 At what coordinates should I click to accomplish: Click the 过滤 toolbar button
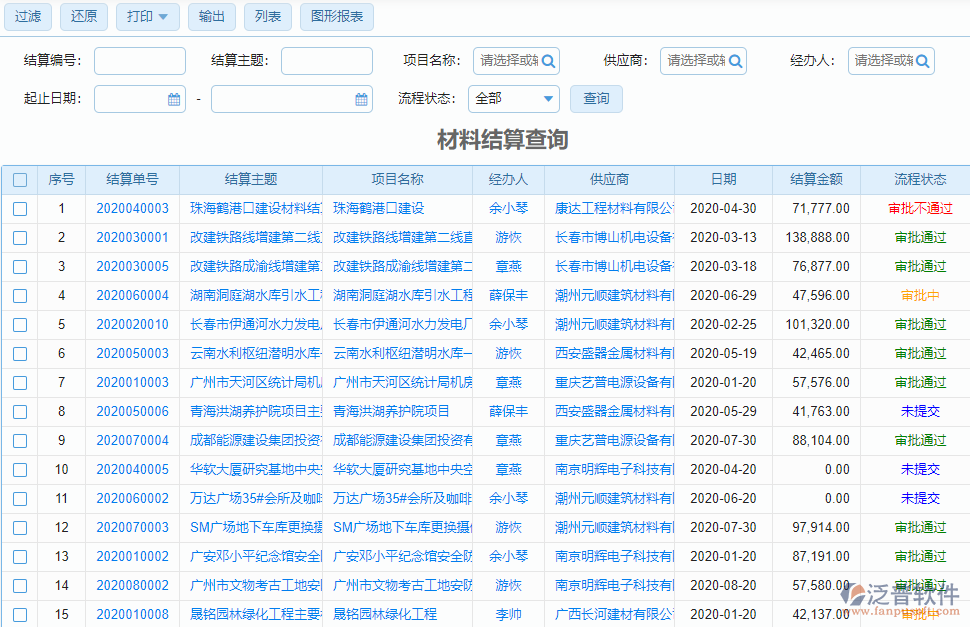pos(28,16)
